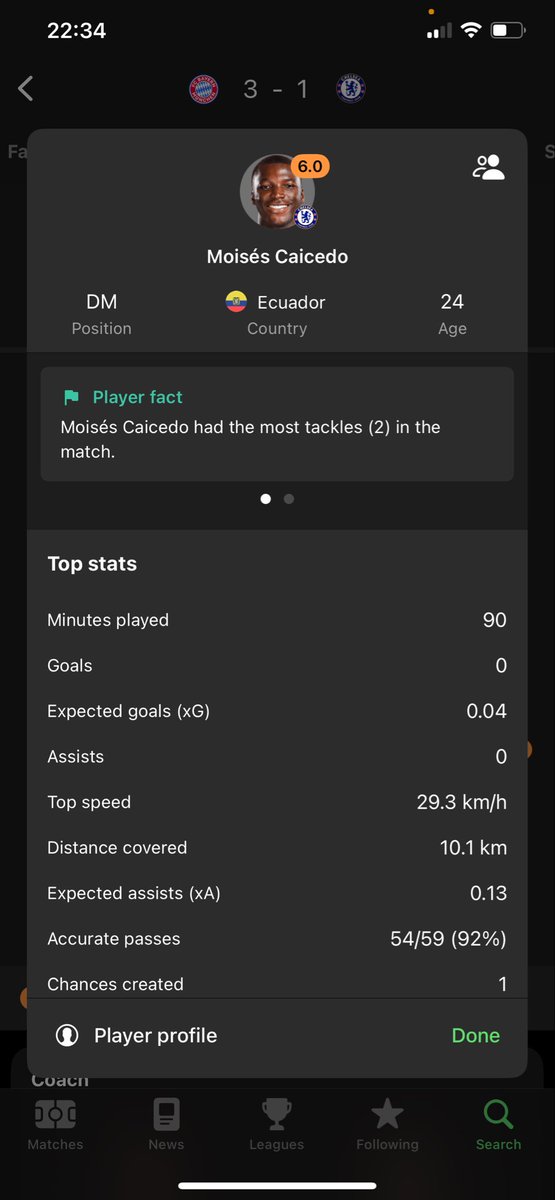
Task: Tap the back arrow icon
Action: [26, 89]
